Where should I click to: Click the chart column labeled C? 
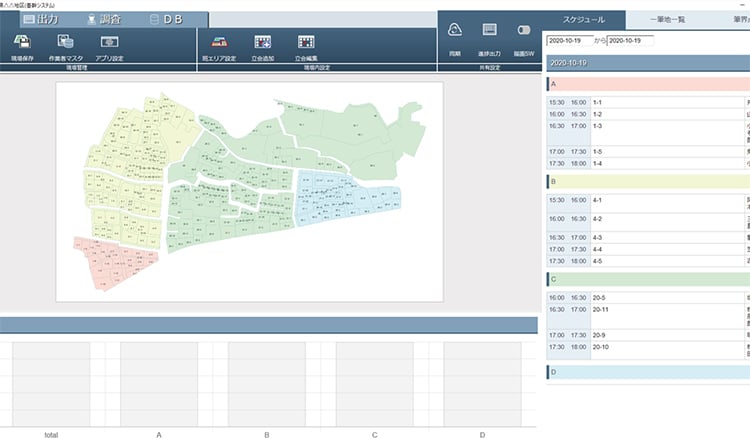tap(375, 384)
